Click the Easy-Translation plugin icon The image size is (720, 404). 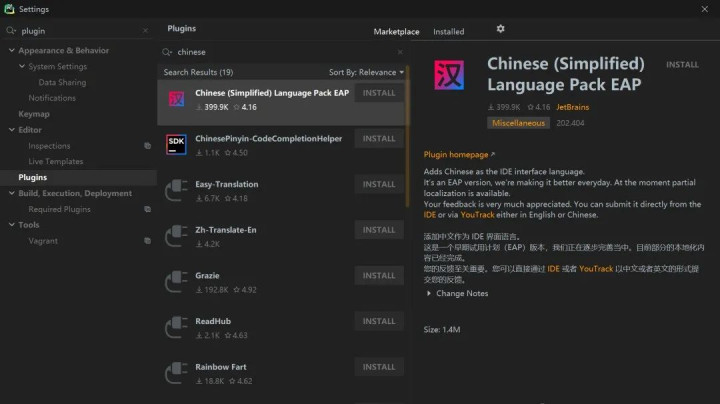pyautogui.click(x=177, y=190)
